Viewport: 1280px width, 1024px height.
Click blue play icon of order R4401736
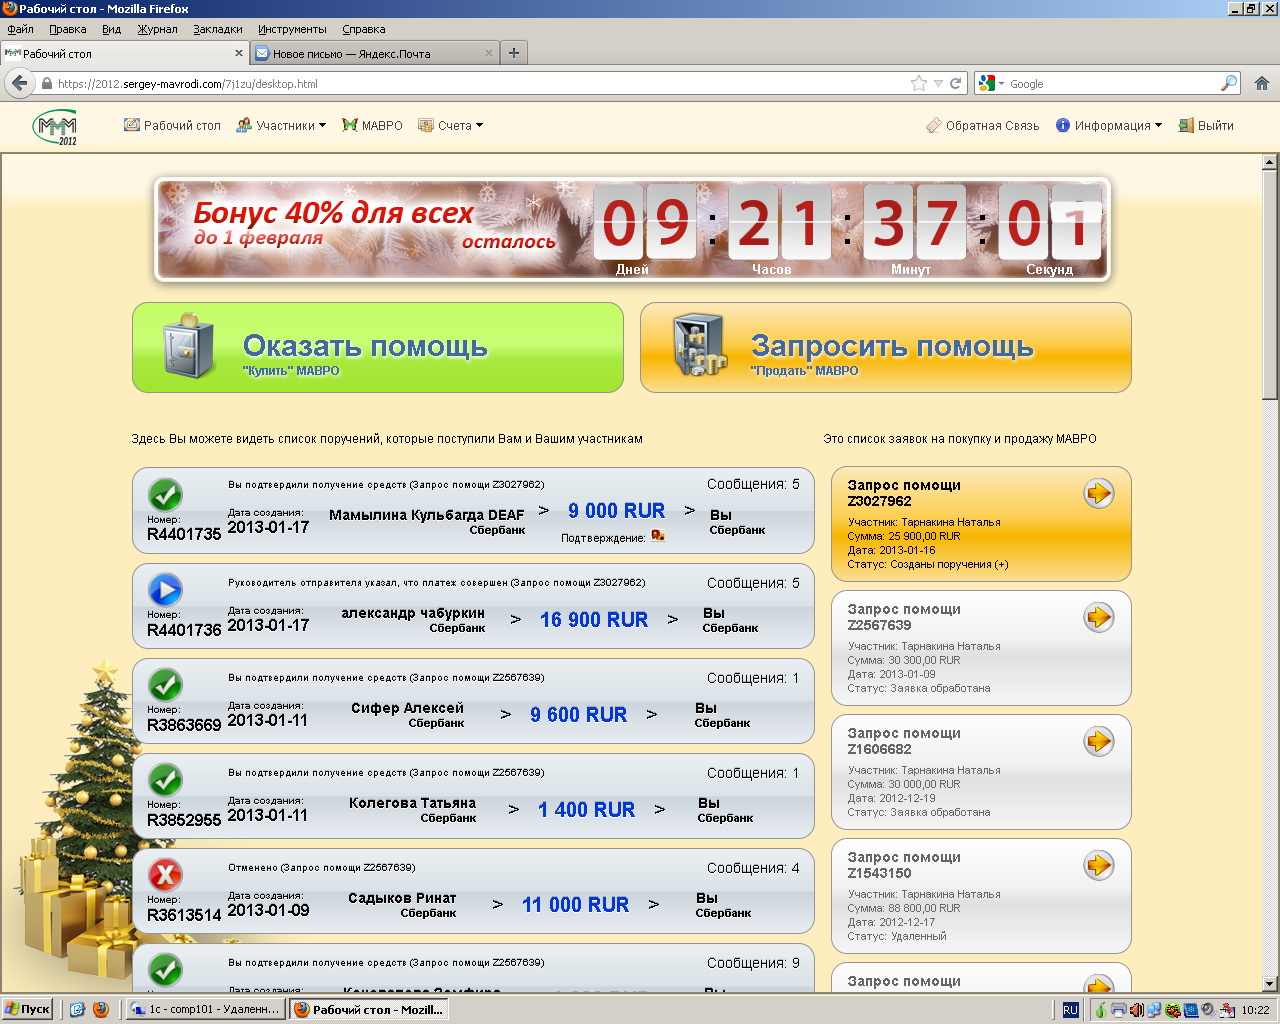tap(165, 590)
